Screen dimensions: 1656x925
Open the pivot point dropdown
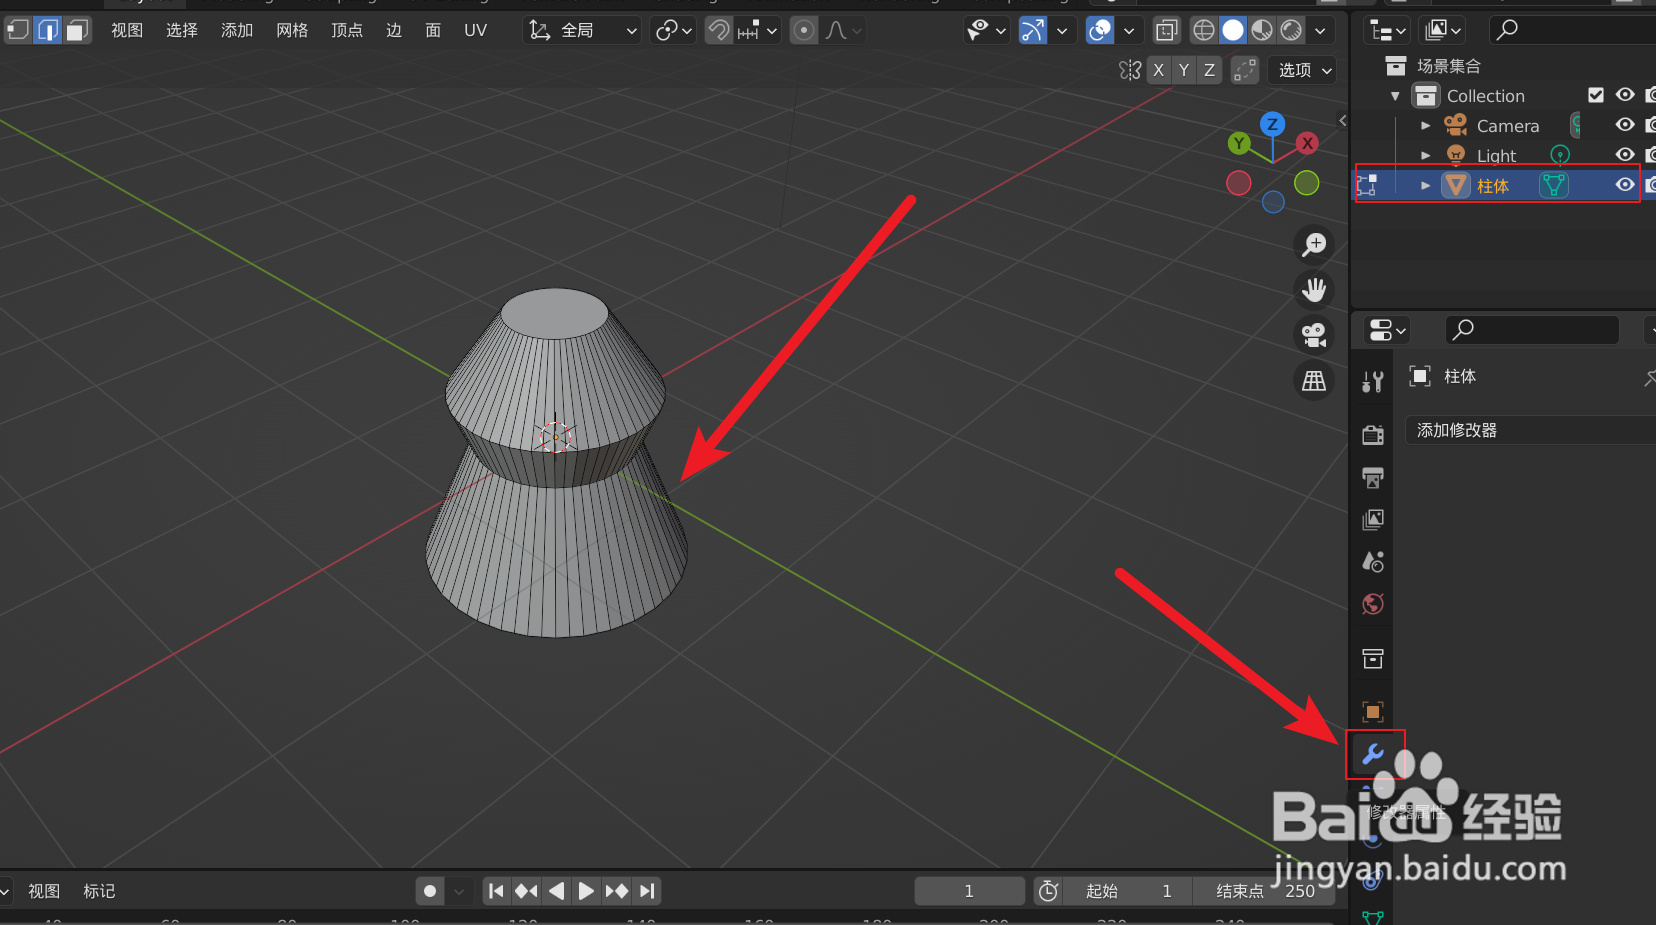pyautogui.click(x=674, y=30)
